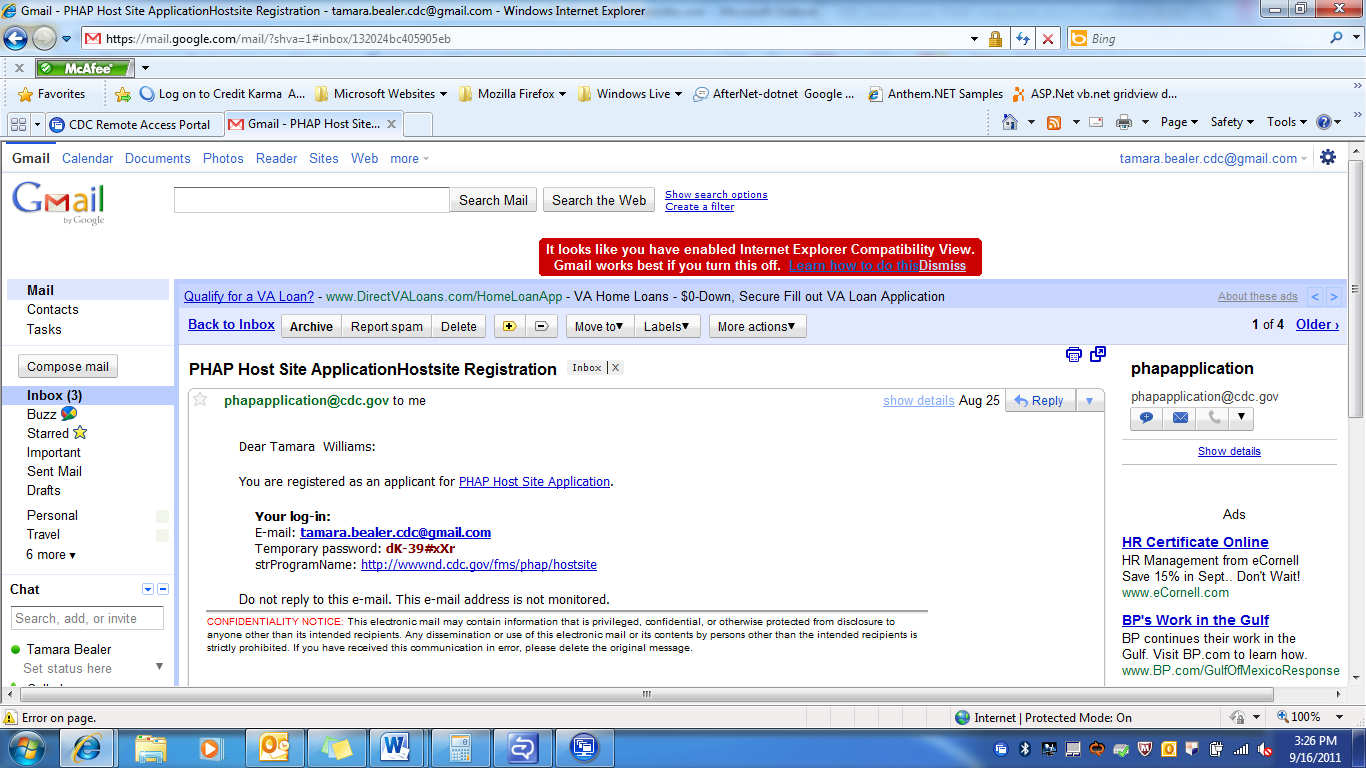Click the Travel label color swatch
Screen dimensions: 1366x768
tap(162, 535)
